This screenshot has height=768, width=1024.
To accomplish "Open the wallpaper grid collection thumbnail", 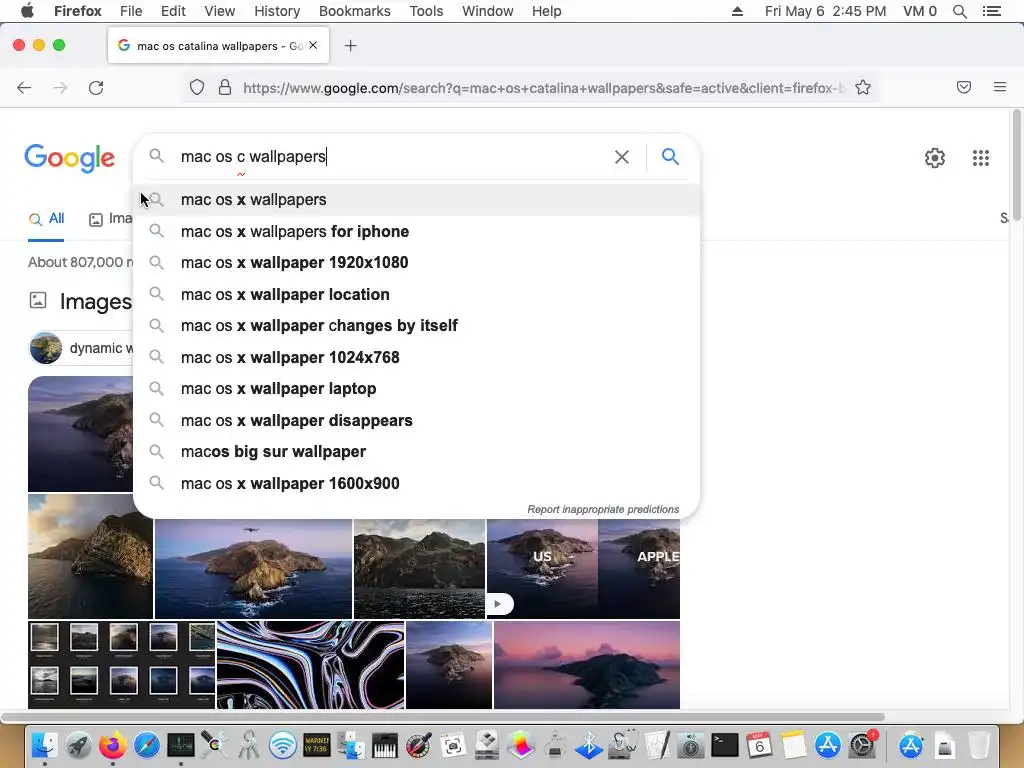I will click(x=121, y=665).
